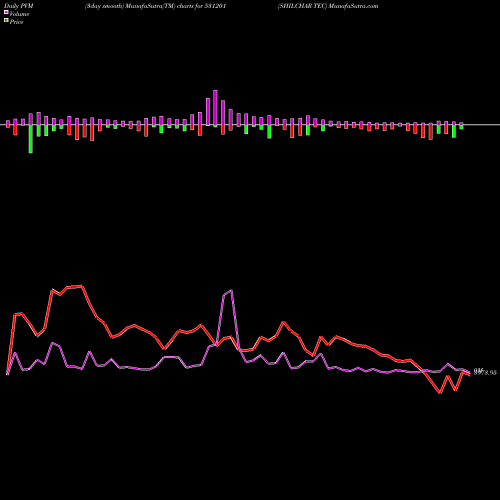This screenshot has width=500, height=500.
Task: Click the price value label at line end
Action: pyautogui.click(x=485, y=372)
